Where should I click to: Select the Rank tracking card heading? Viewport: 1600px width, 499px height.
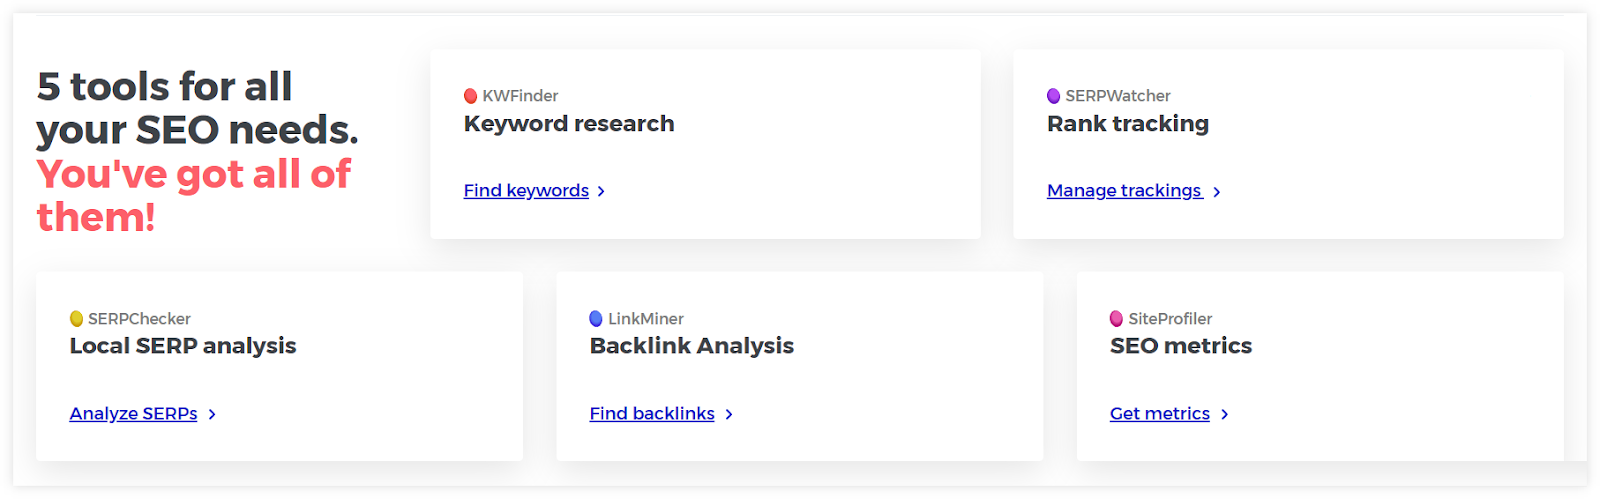1128,124
